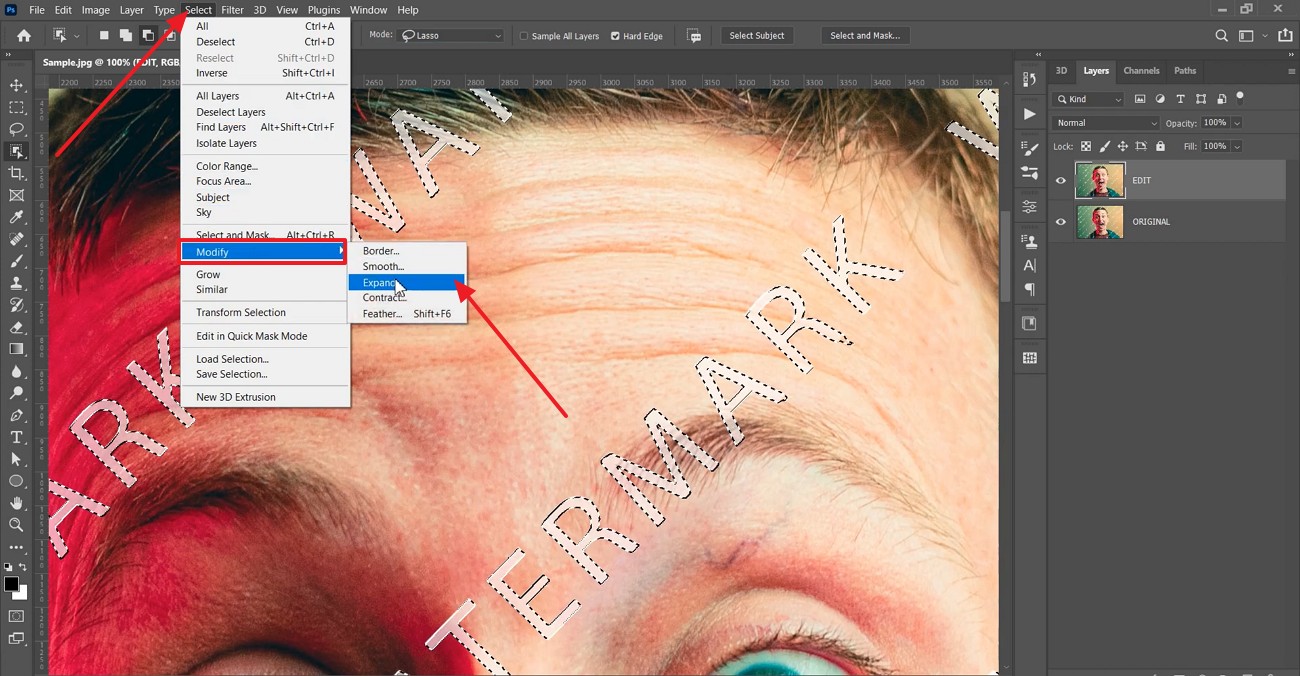Select the Lasso tool in toolbar
The height and width of the screenshot is (676, 1300).
[x=16, y=130]
